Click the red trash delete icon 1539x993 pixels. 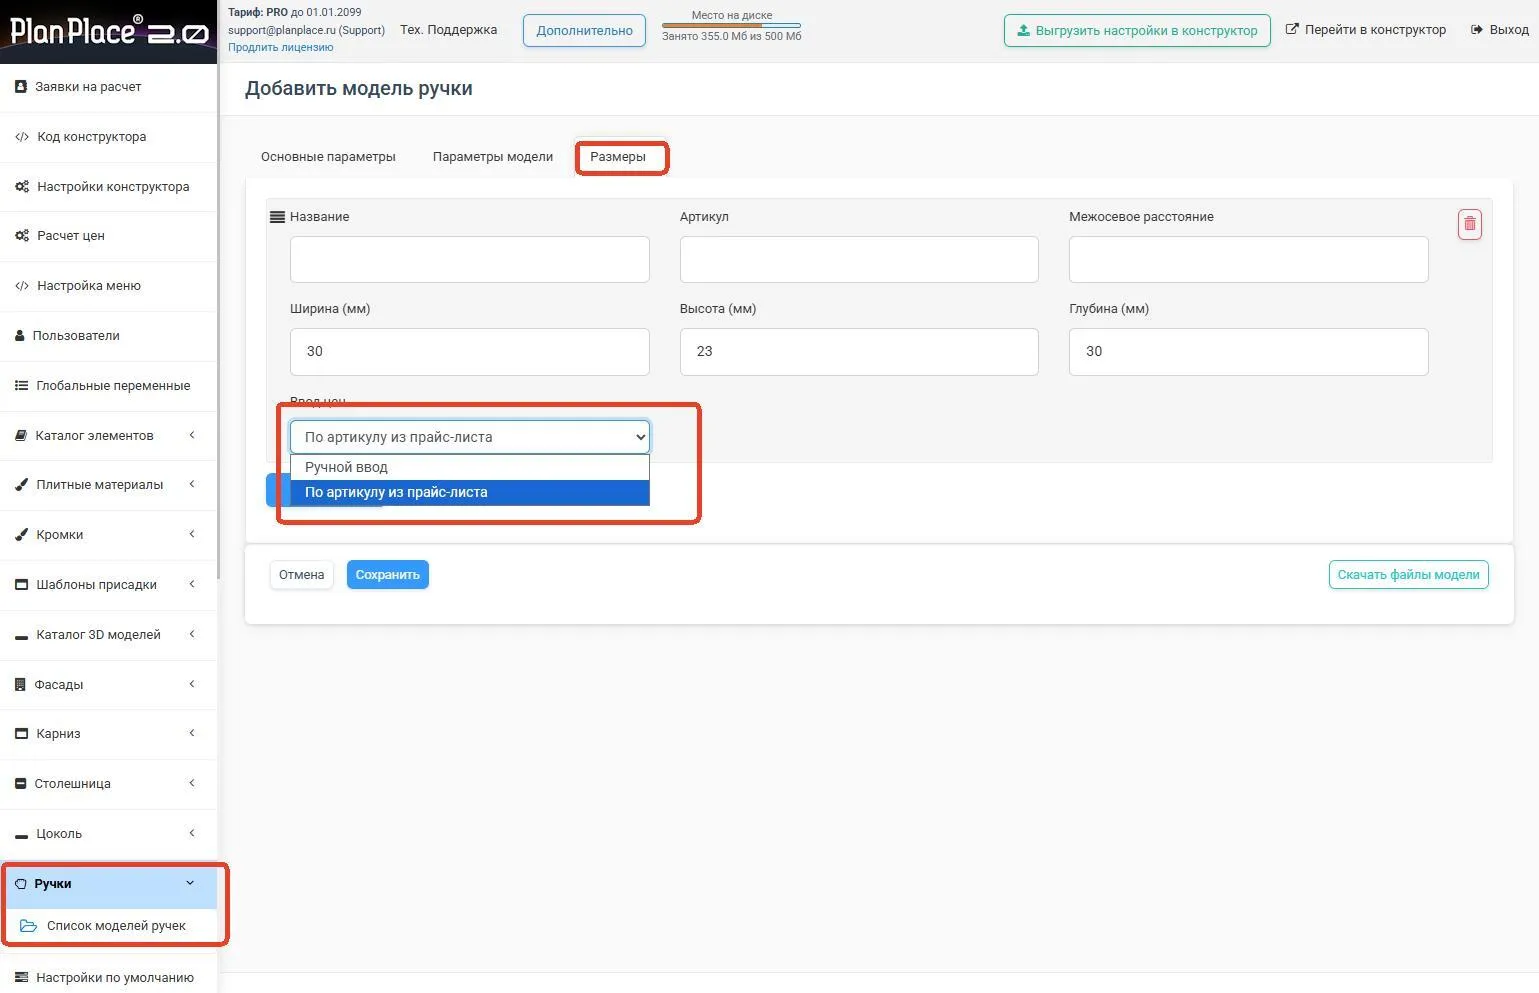(x=1469, y=224)
